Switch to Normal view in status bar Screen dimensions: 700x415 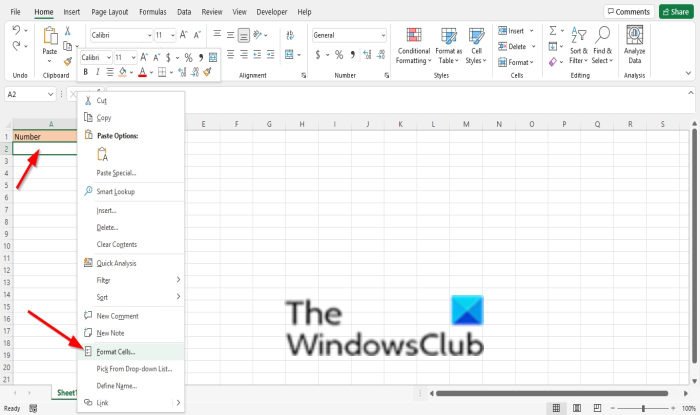556,408
